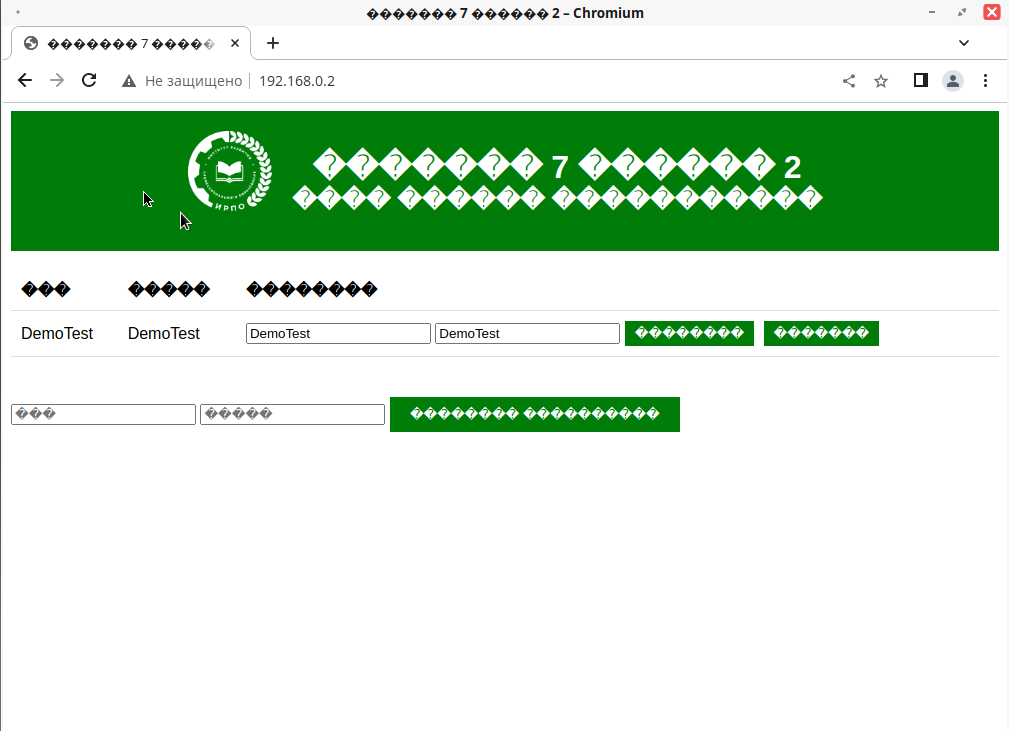1009x731 pixels.
Task: Click the first empty field below the table
Action: (103, 414)
